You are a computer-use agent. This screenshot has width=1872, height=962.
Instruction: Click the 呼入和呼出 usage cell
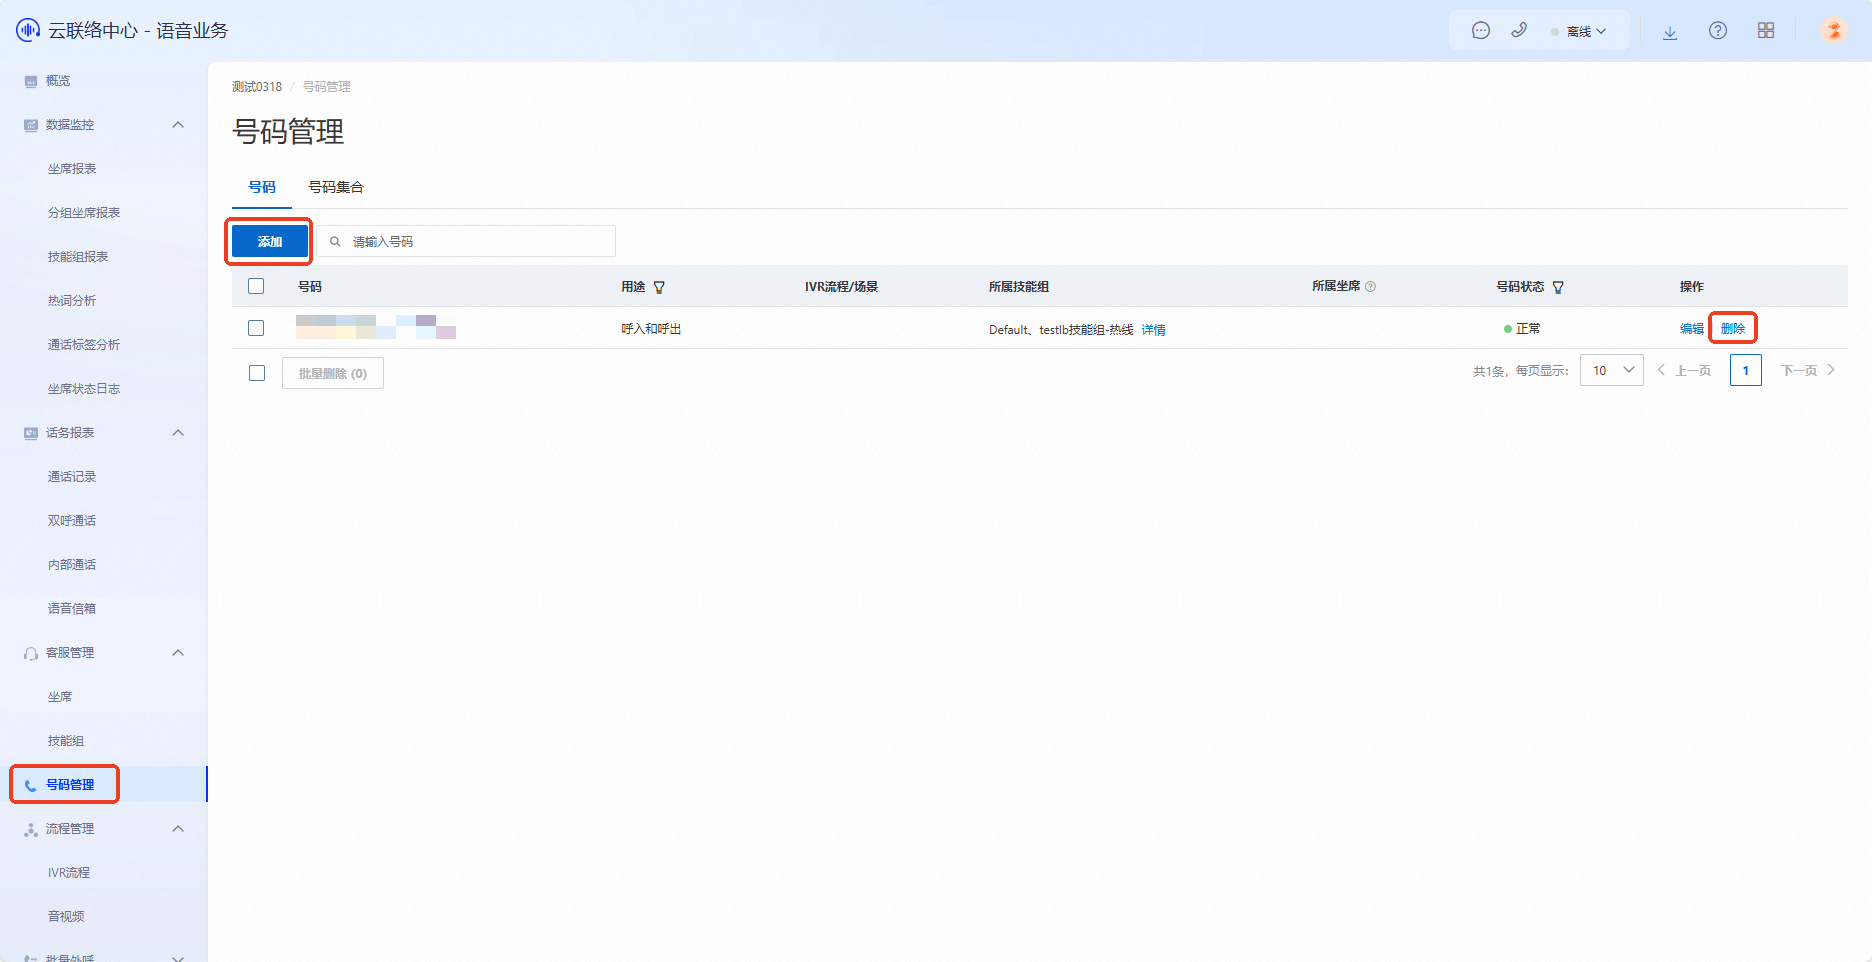point(651,329)
